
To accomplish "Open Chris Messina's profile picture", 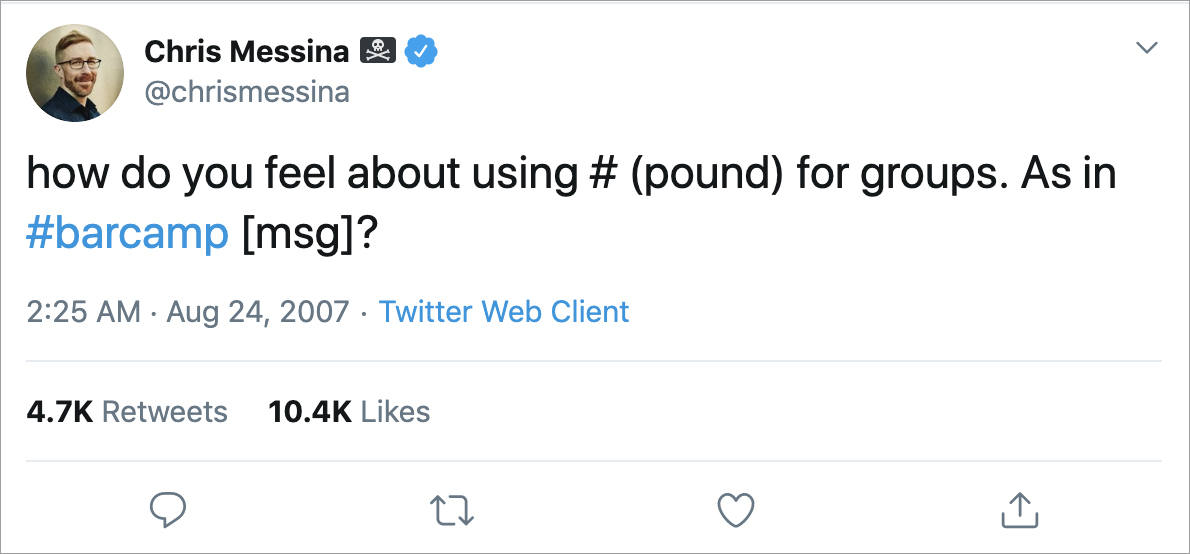I will [75, 72].
